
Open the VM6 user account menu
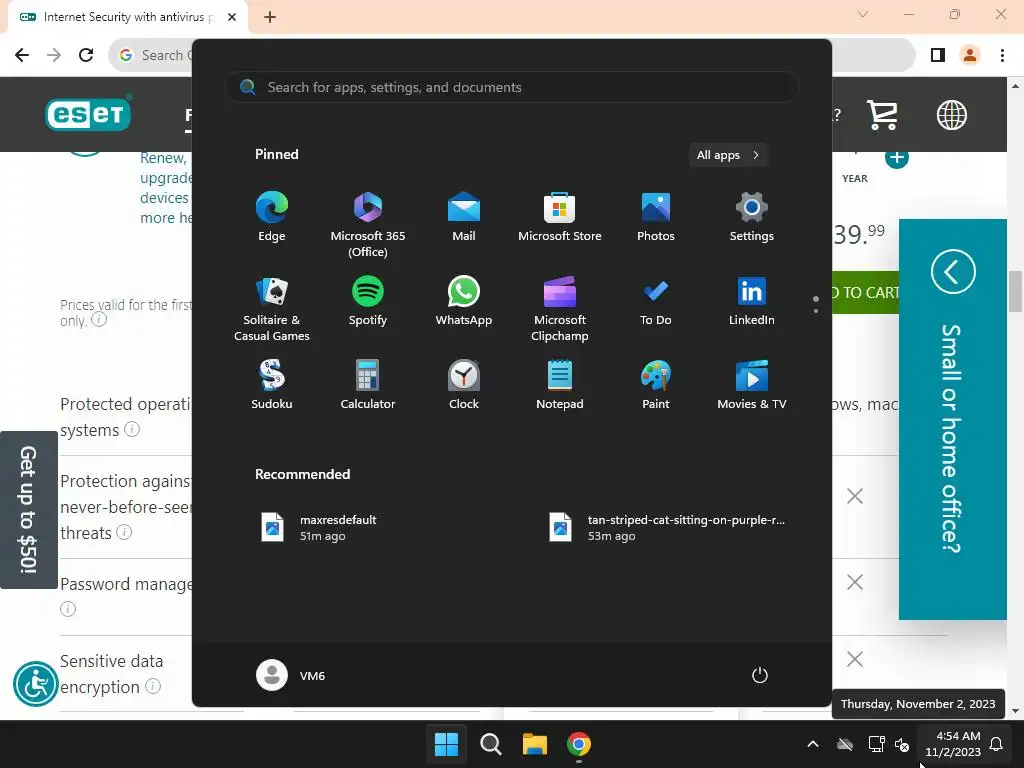point(291,675)
